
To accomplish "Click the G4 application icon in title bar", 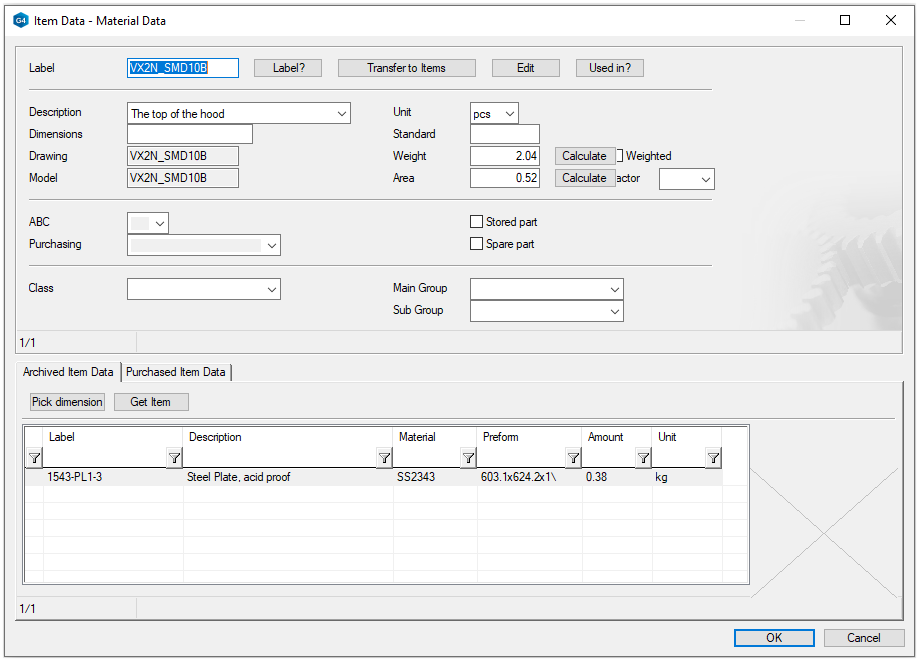I will [x=21, y=20].
